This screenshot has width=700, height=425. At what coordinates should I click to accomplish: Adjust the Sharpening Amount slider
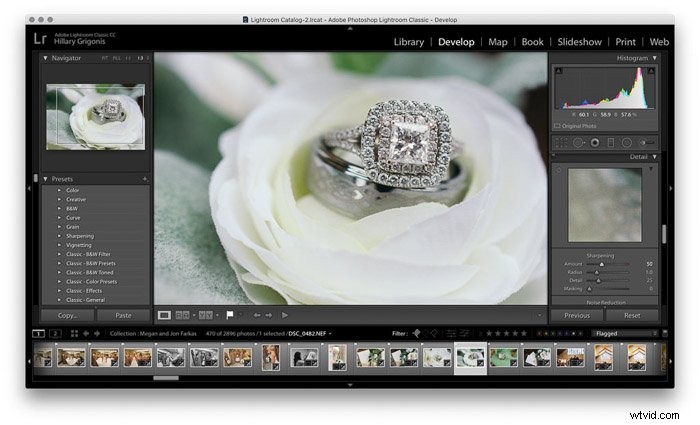click(x=602, y=264)
